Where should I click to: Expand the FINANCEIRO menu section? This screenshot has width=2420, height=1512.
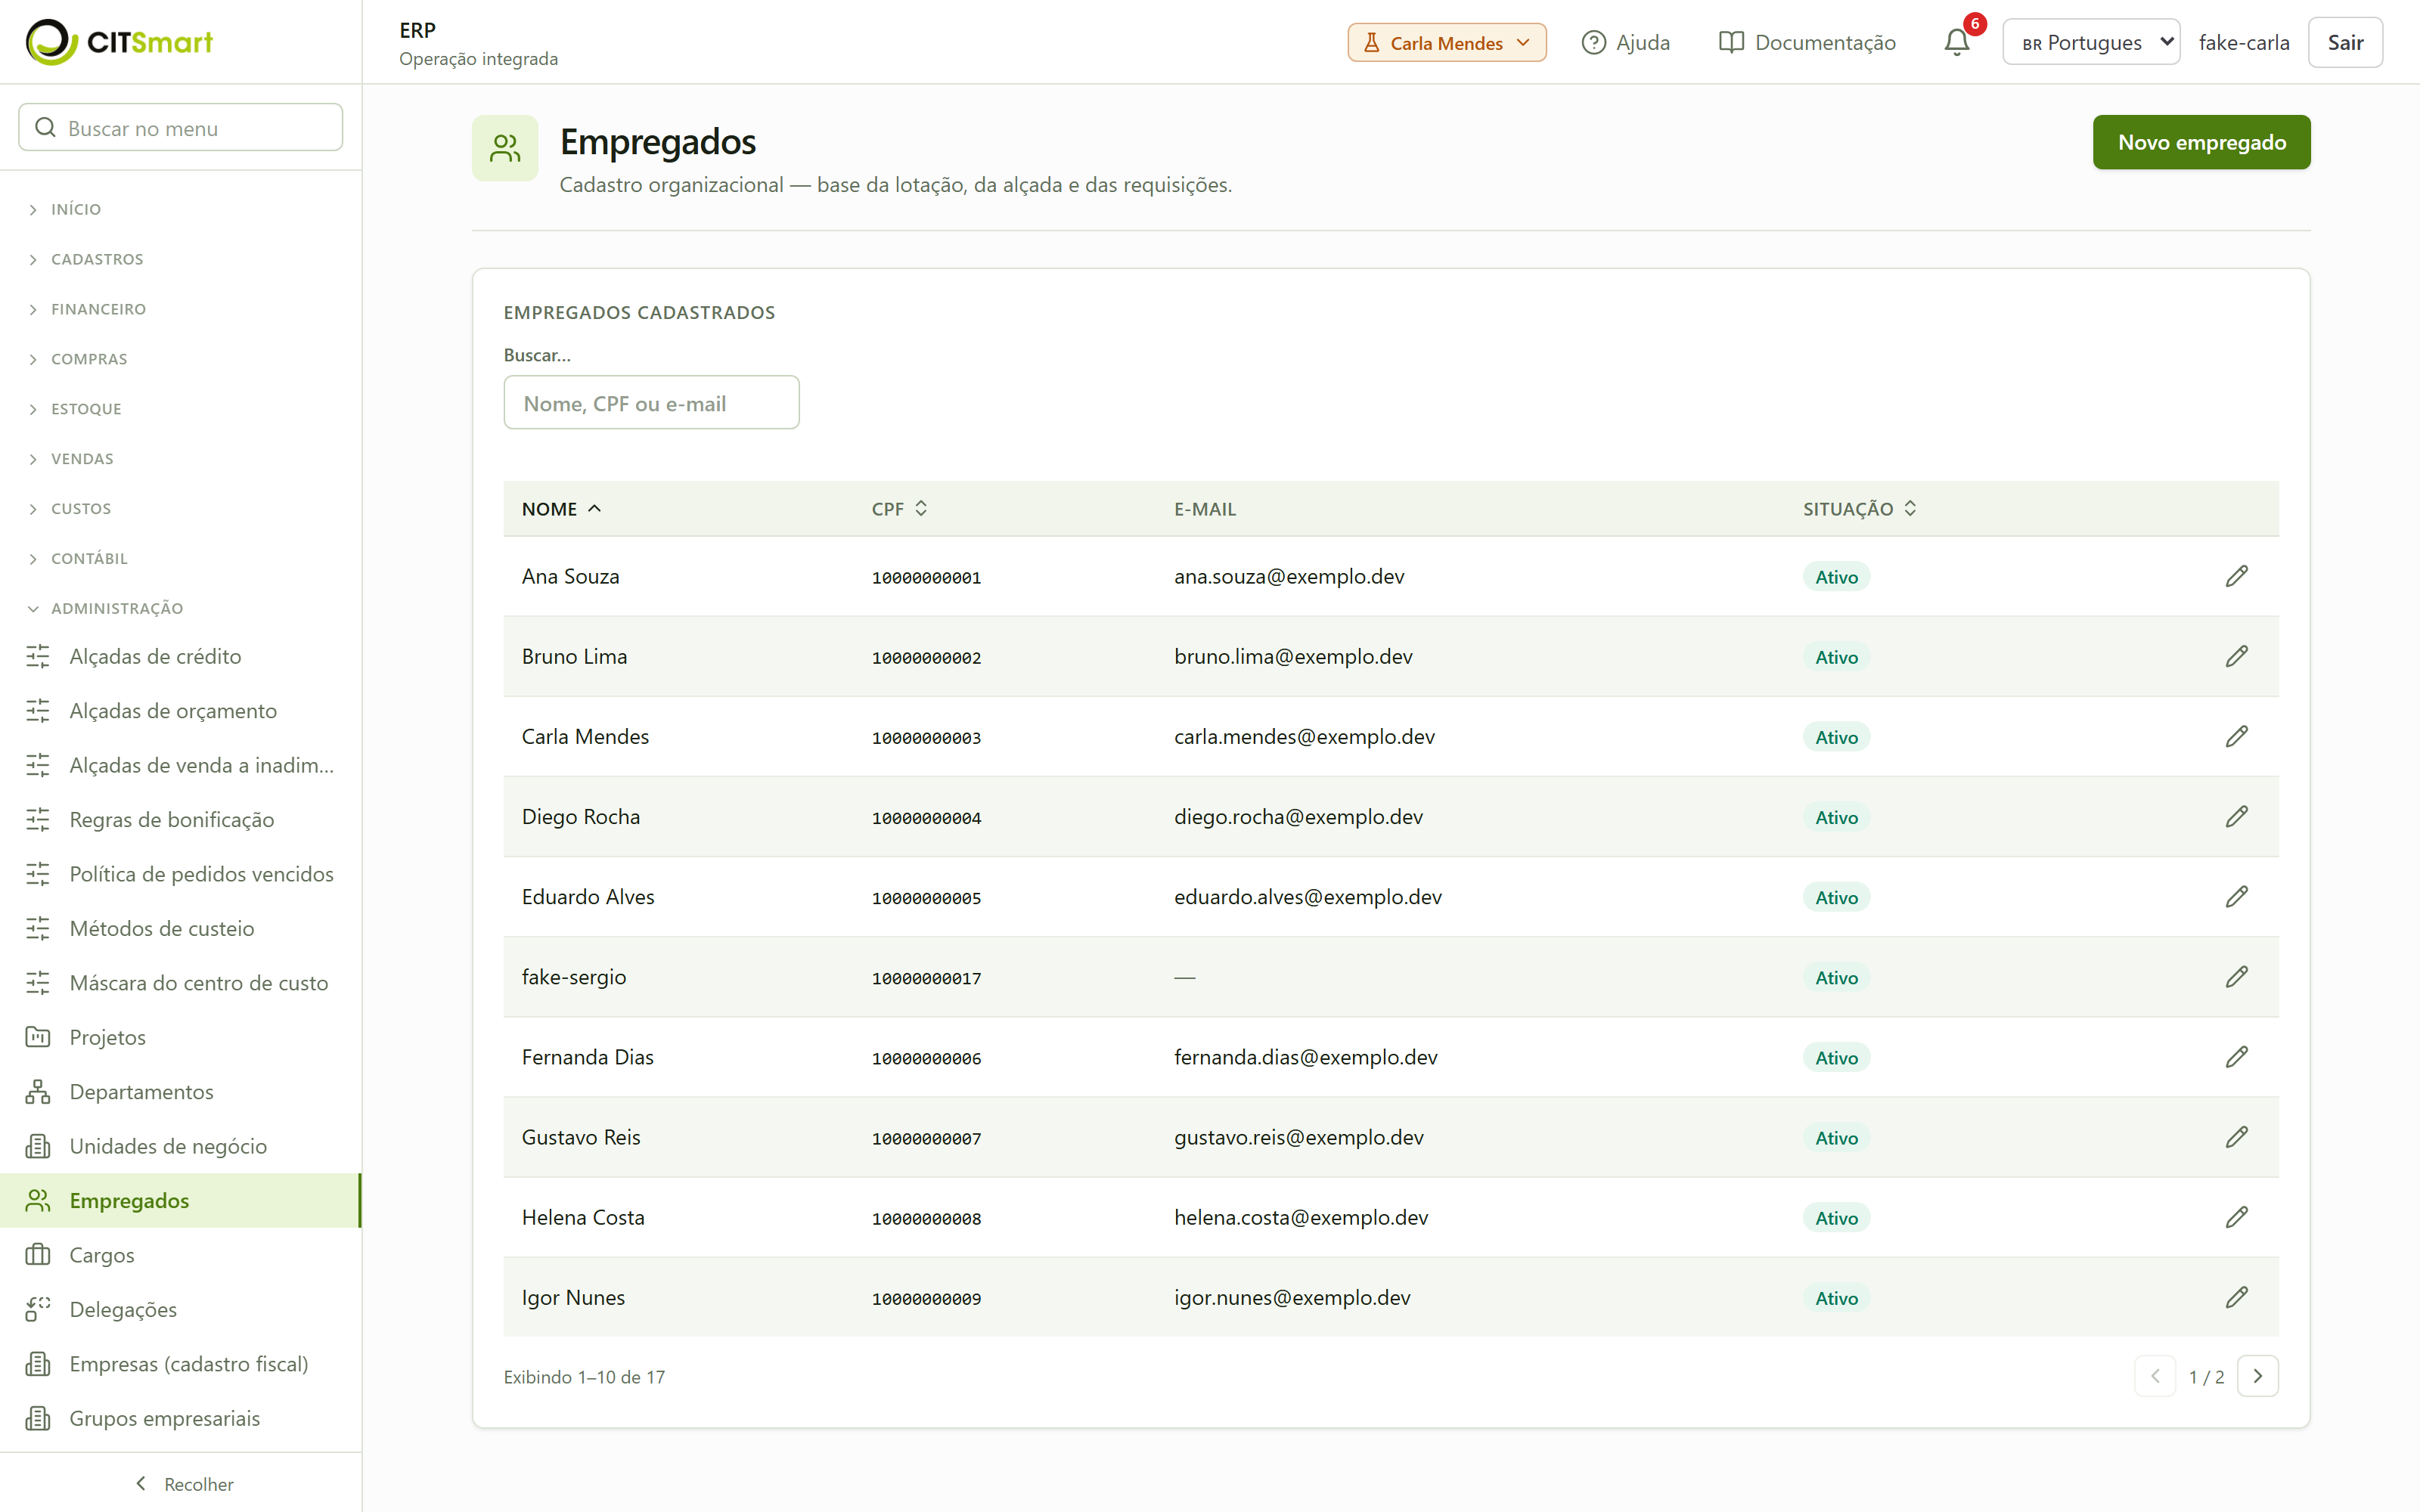tap(88, 309)
